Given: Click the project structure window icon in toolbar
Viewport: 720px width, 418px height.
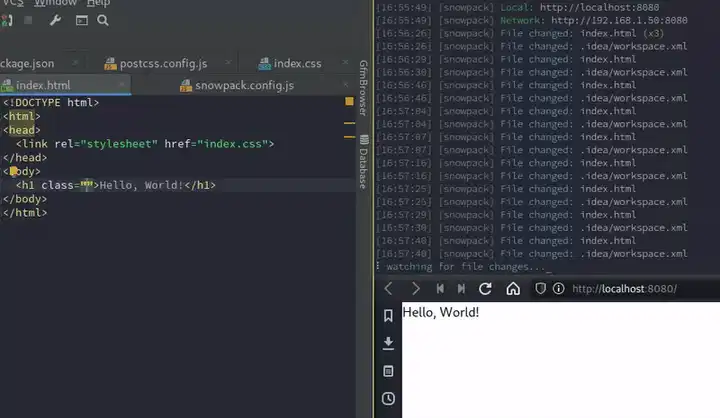Looking at the screenshot, I should pyautogui.click(x=81, y=20).
